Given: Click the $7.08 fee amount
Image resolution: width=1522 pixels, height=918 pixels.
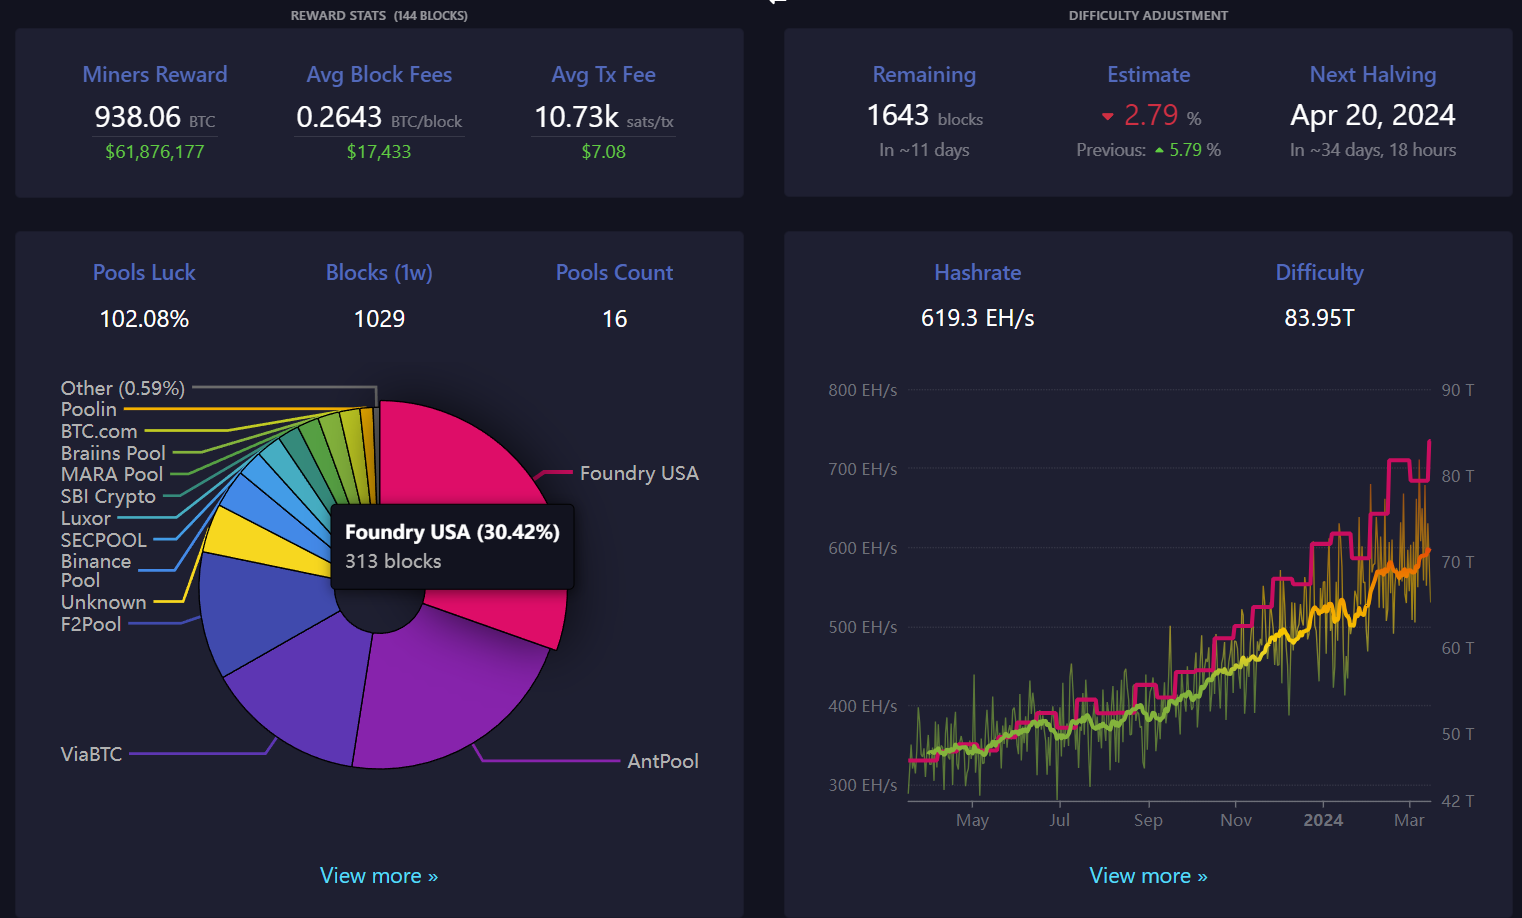Looking at the screenshot, I should point(604,152).
